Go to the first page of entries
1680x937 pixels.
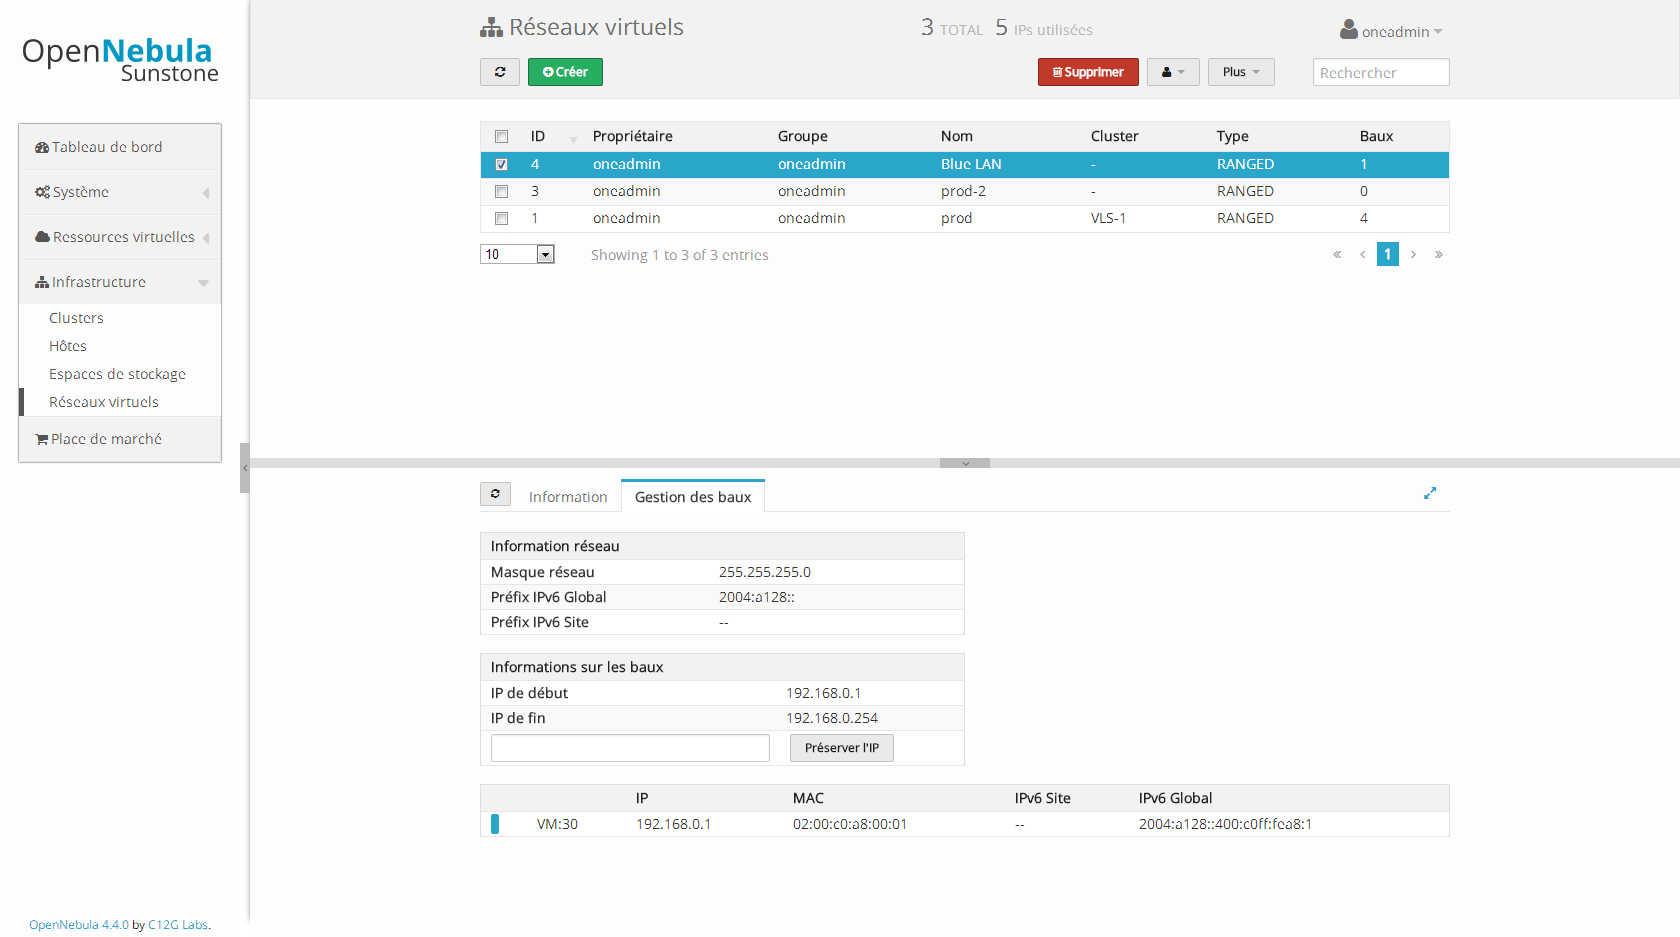point(1337,254)
